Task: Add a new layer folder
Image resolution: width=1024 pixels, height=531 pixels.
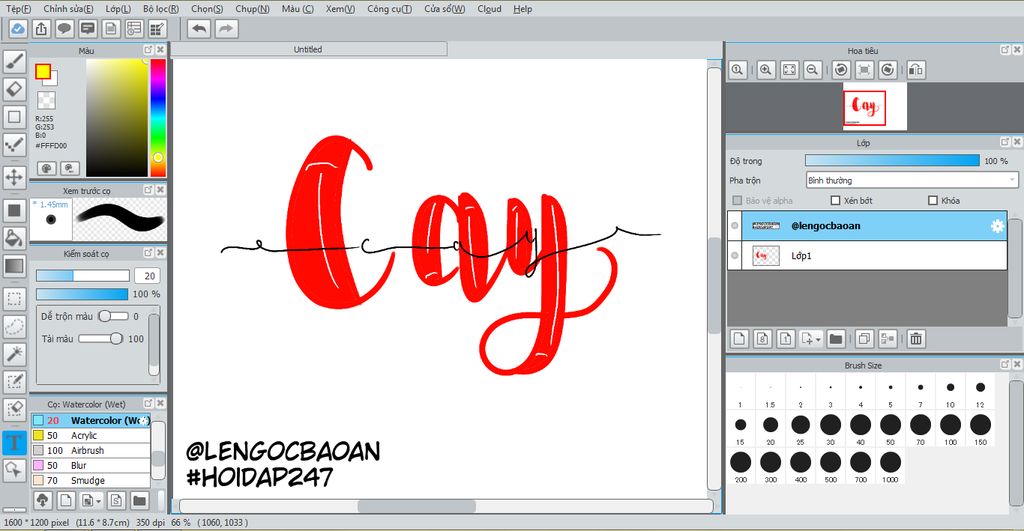Action: [x=835, y=338]
